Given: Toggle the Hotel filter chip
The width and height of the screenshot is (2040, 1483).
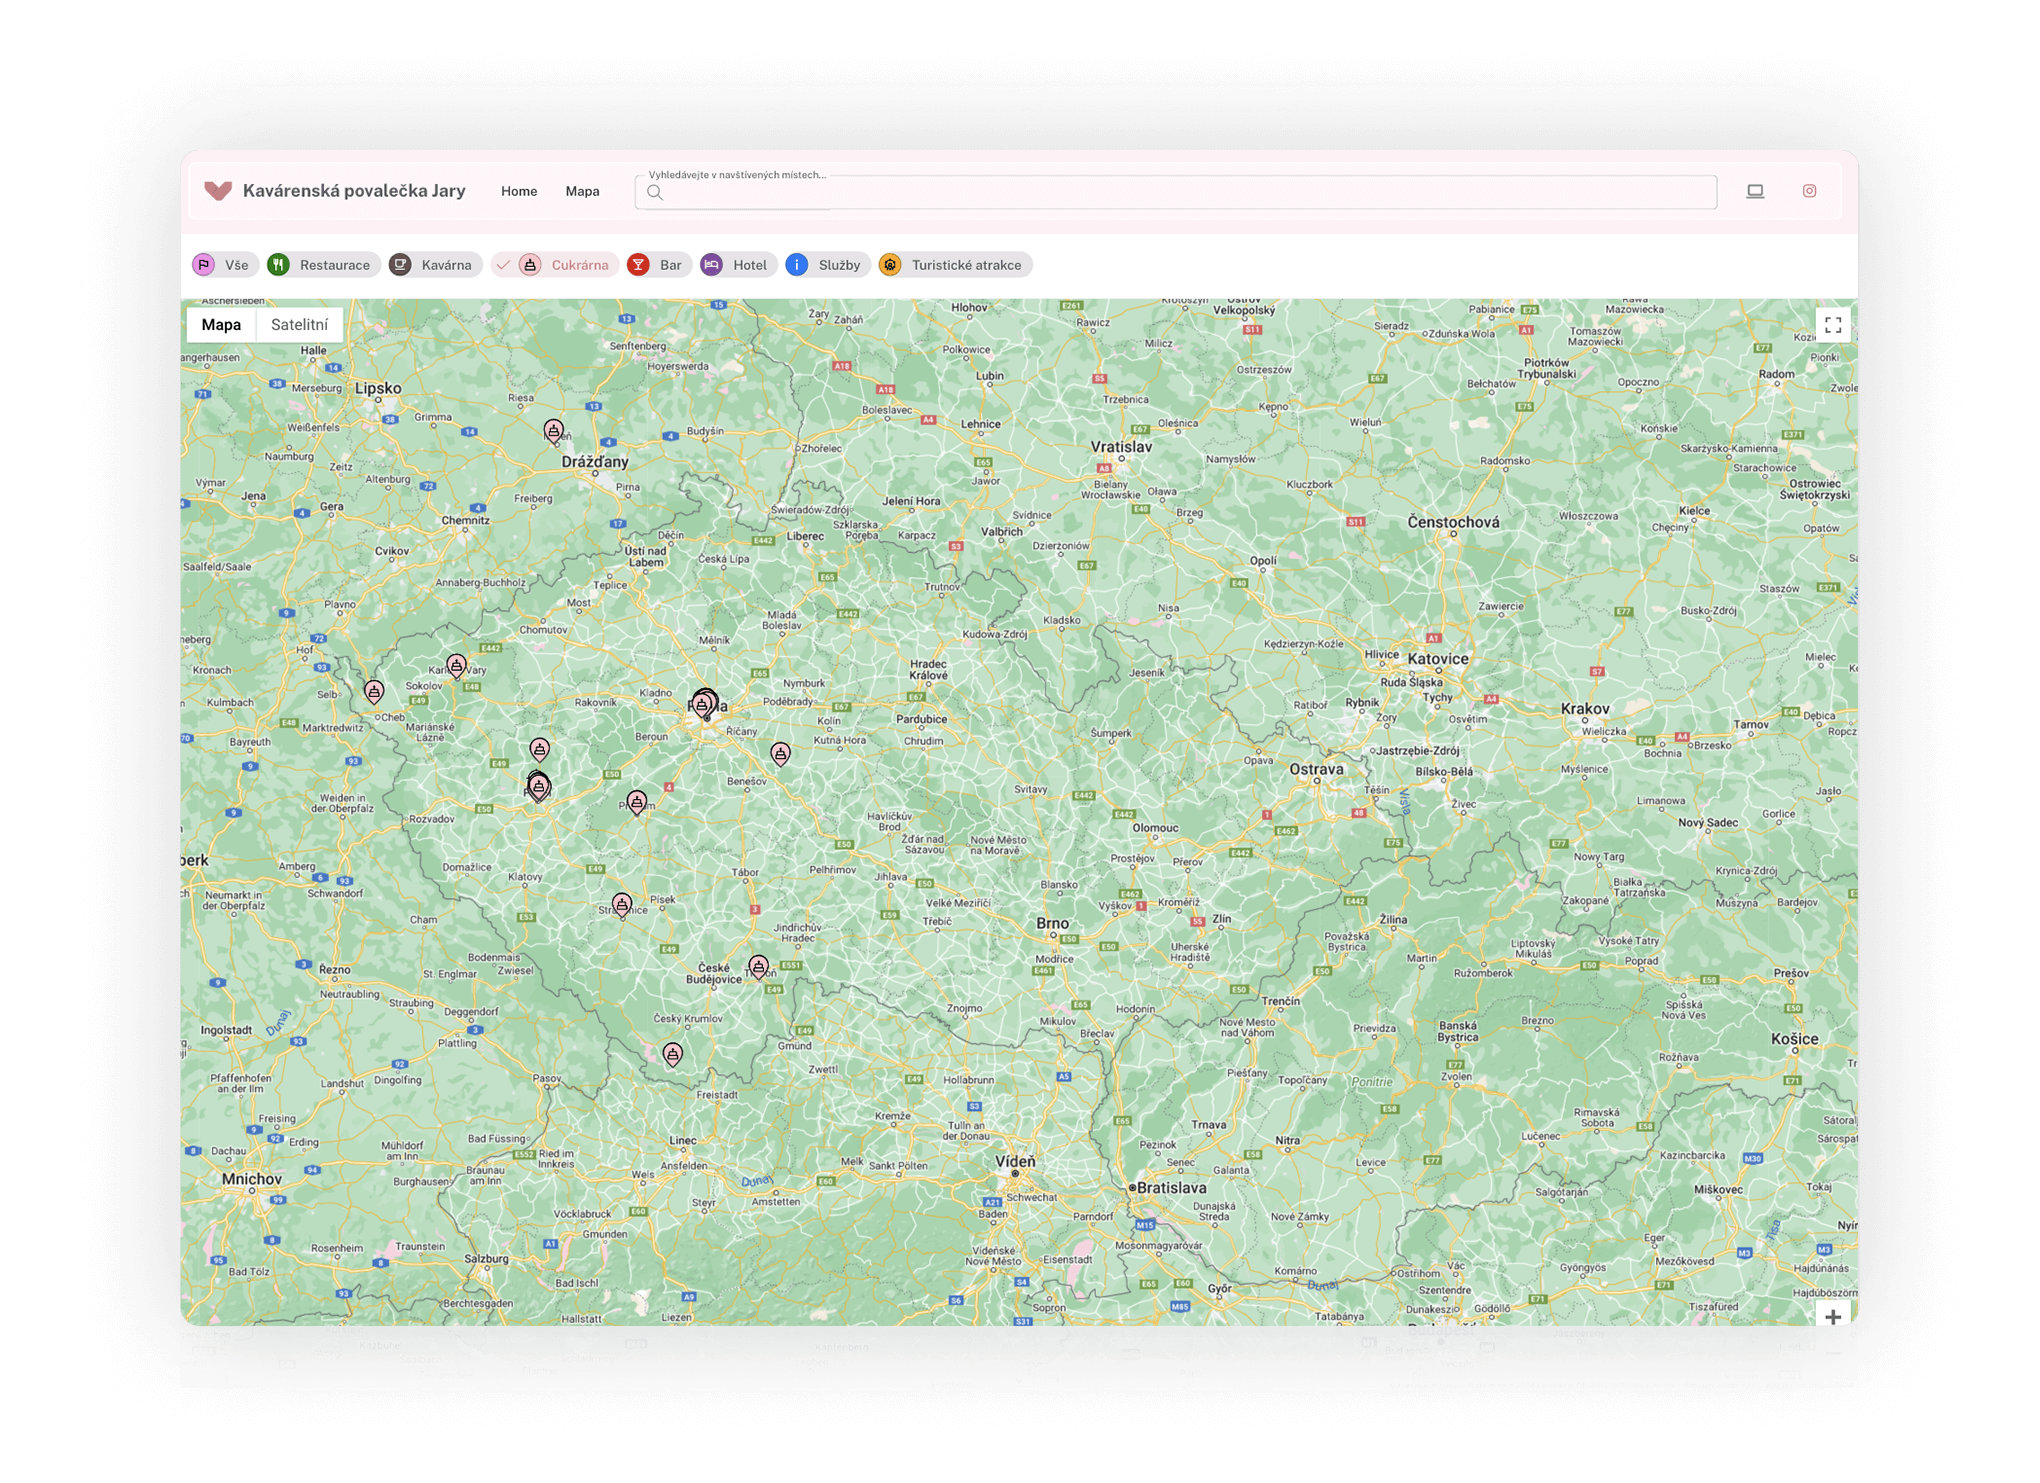Looking at the screenshot, I should tap(737, 265).
